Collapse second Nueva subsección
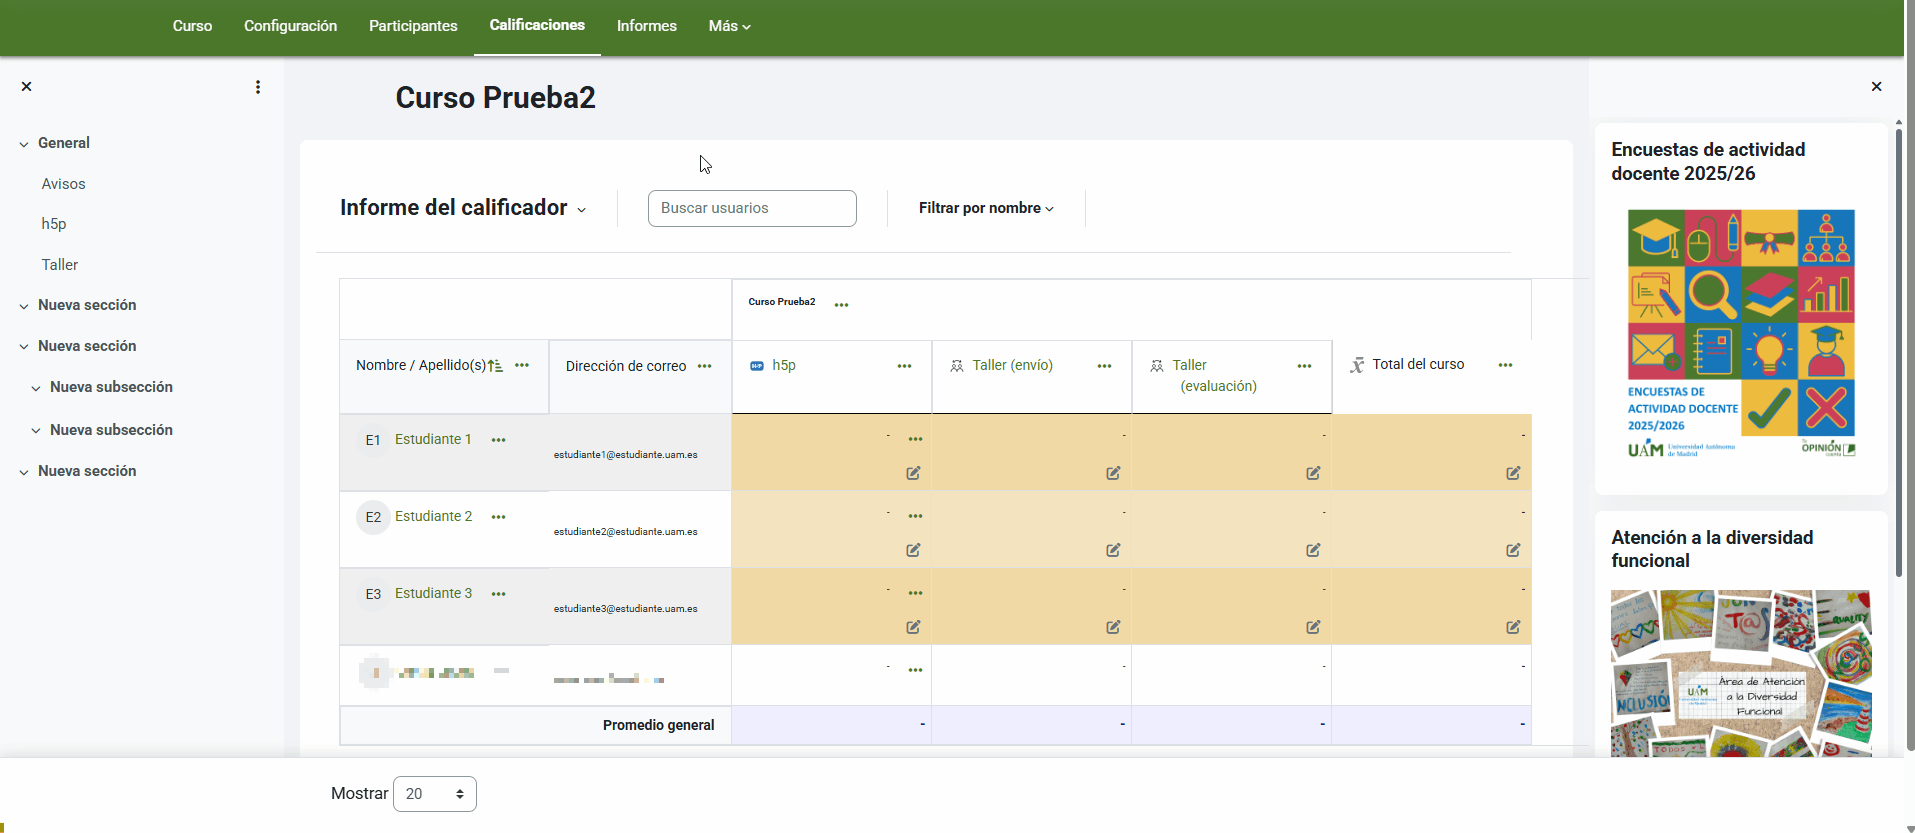Viewport: 1915px width, 833px height. [36, 431]
